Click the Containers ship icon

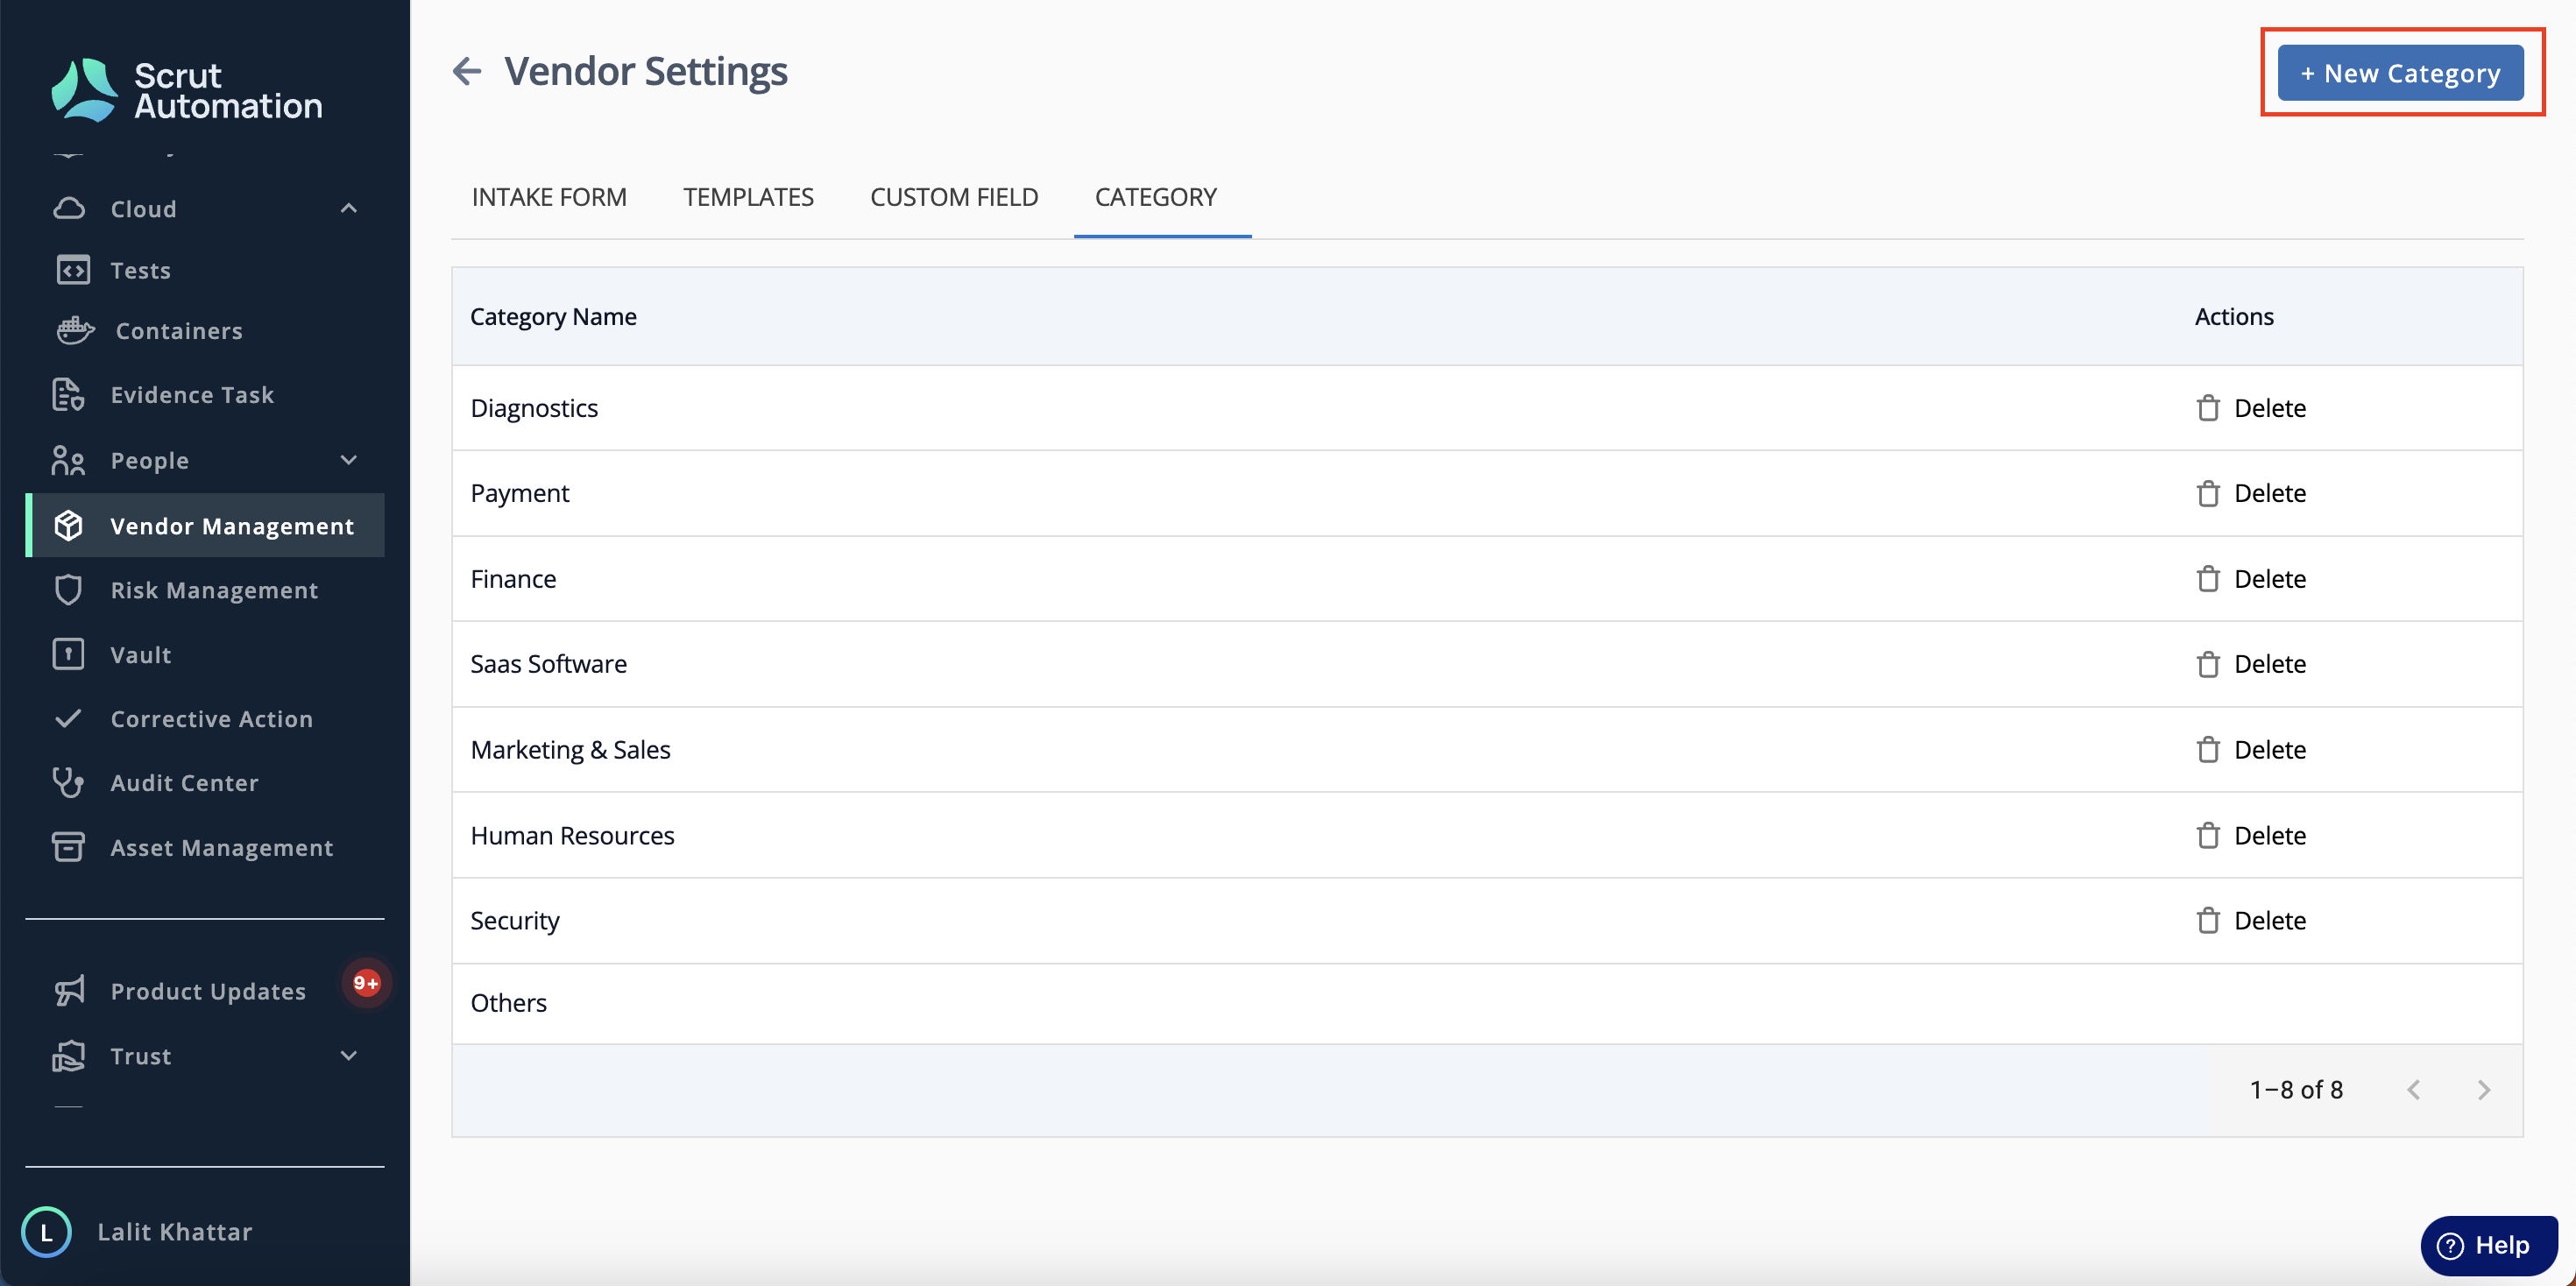click(x=75, y=330)
